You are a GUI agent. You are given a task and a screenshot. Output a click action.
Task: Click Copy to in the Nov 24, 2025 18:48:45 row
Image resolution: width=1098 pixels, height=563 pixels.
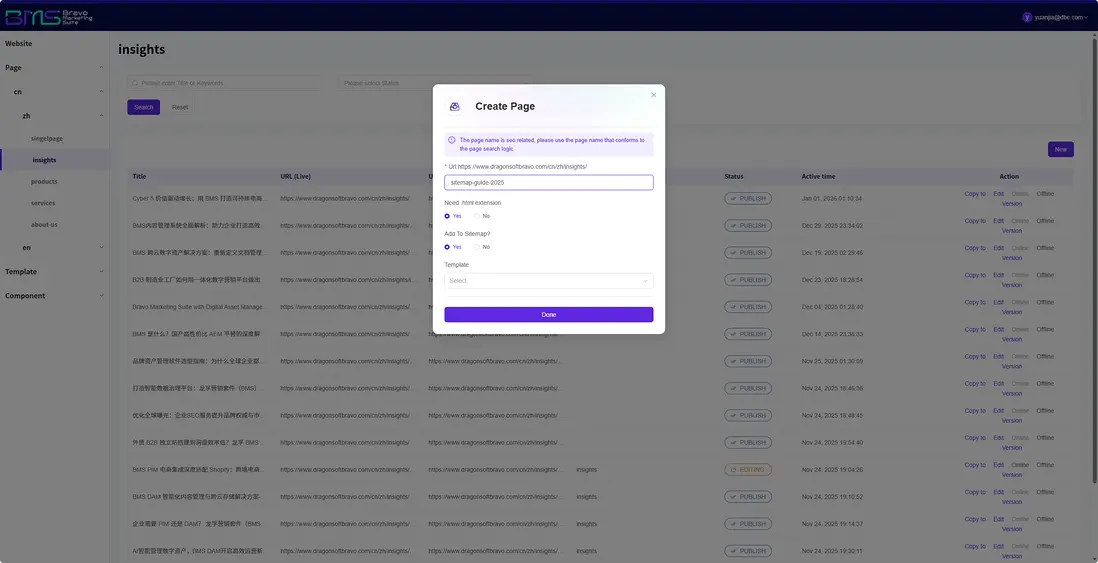point(975,411)
